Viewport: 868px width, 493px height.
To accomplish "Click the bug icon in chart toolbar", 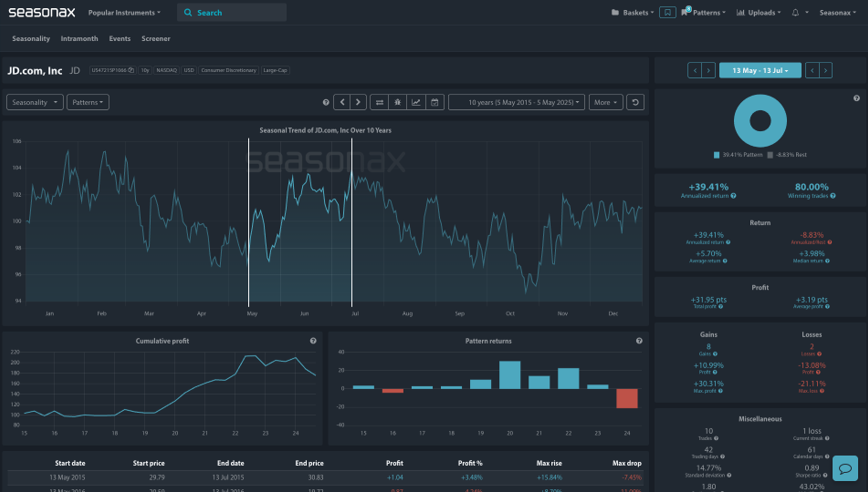I will pos(397,102).
